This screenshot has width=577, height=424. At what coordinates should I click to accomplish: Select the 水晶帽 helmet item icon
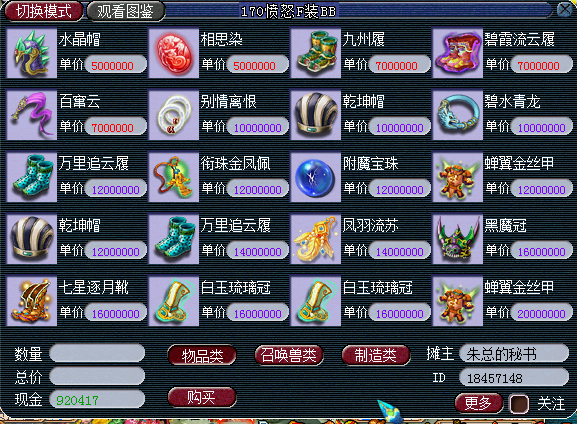32,53
